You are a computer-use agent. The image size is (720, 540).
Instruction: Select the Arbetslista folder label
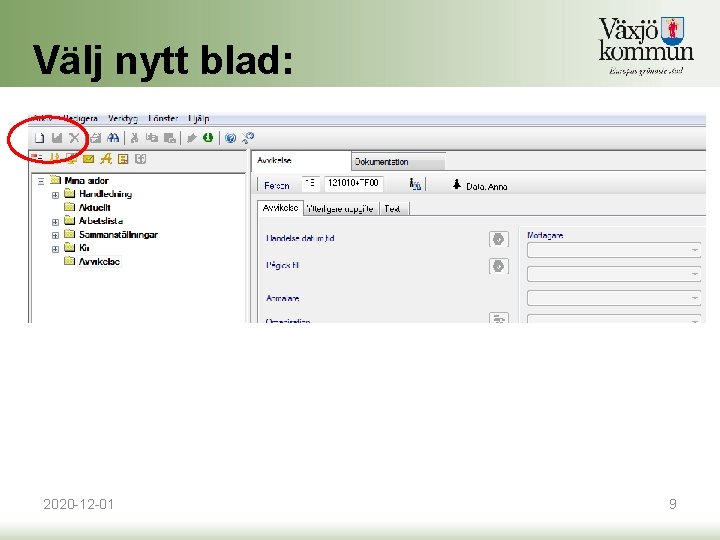tap(101, 221)
